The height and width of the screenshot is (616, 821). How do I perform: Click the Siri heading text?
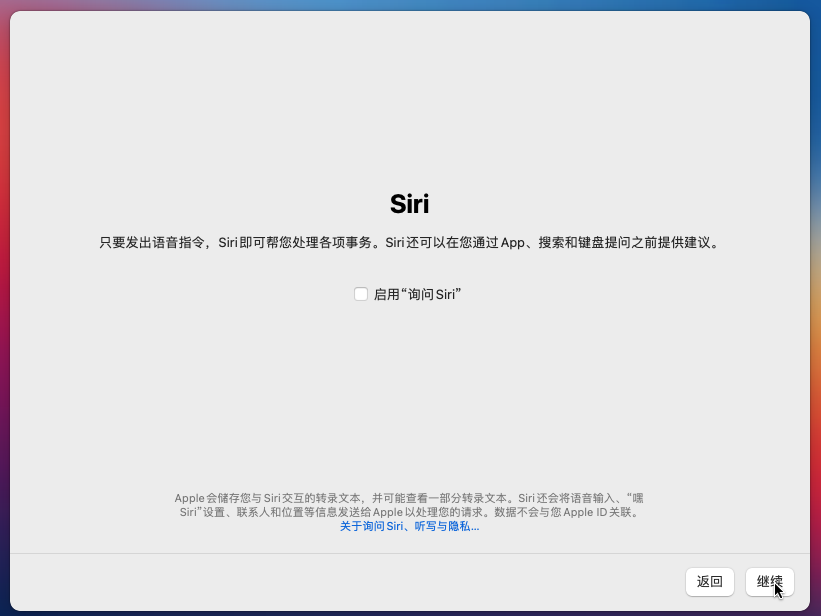409,204
